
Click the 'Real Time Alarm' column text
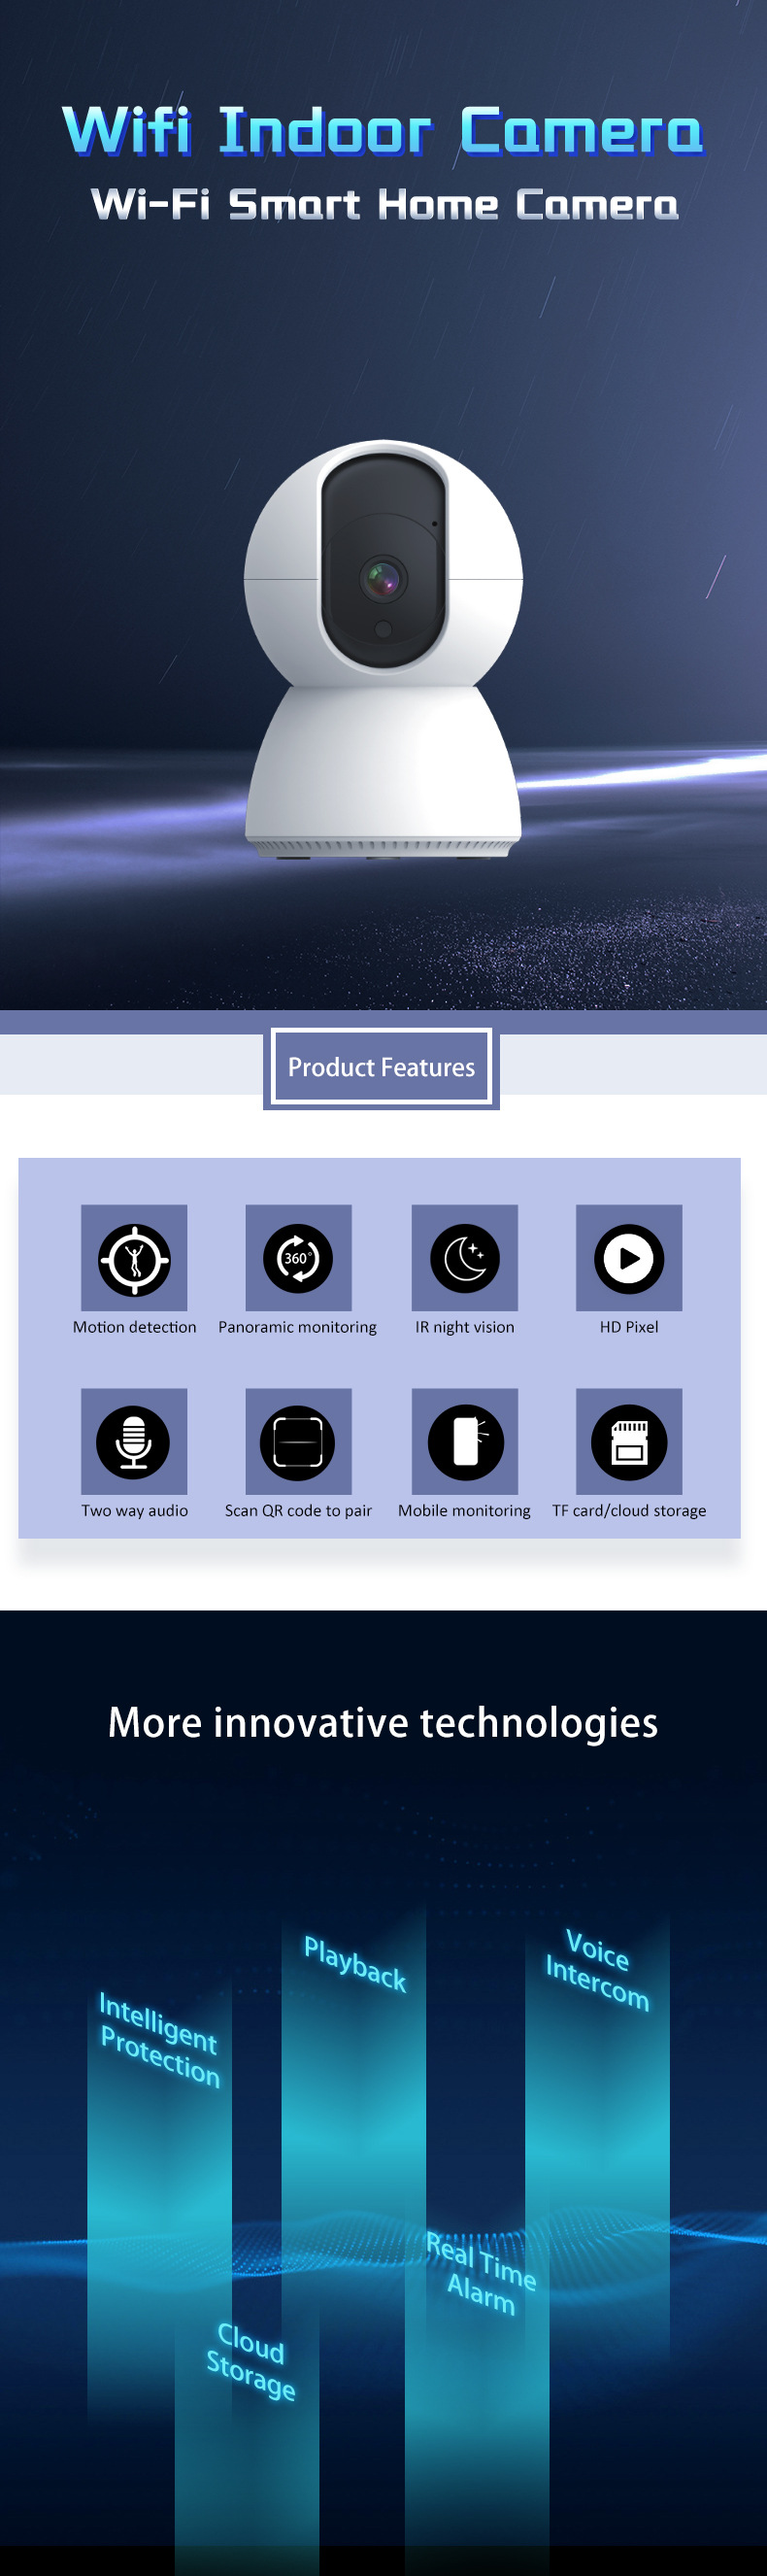point(482,2273)
